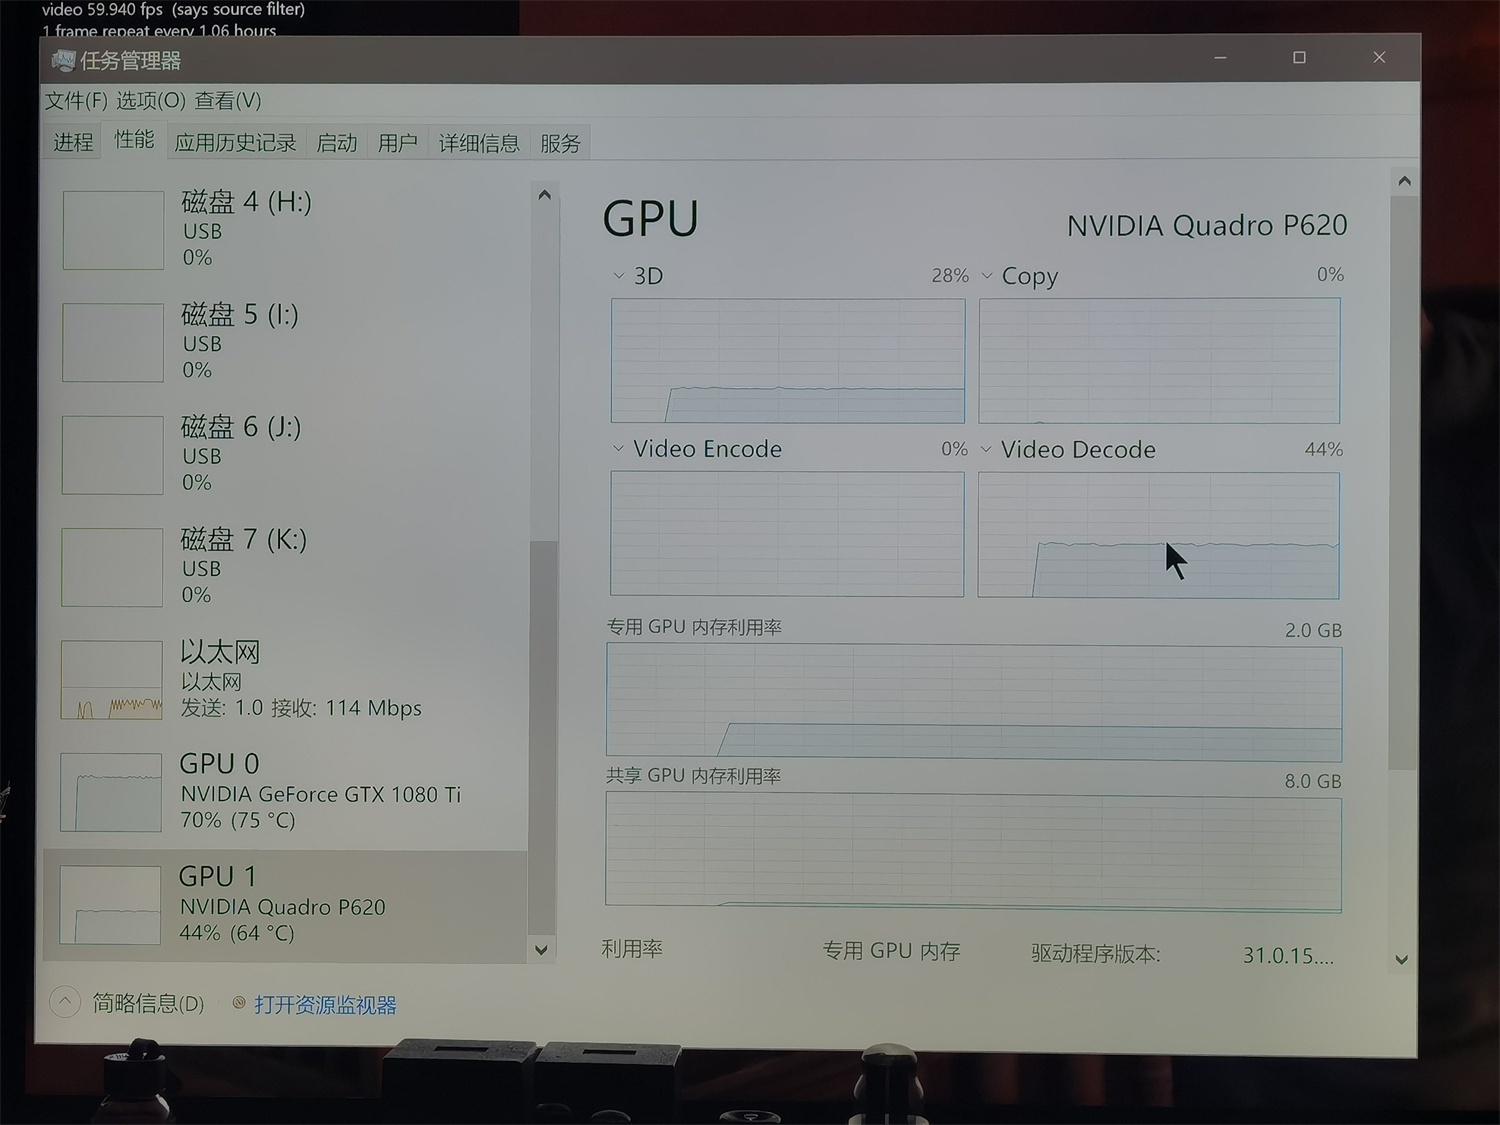
Task: Click the Copy engine usage graph
Action: click(1159, 360)
